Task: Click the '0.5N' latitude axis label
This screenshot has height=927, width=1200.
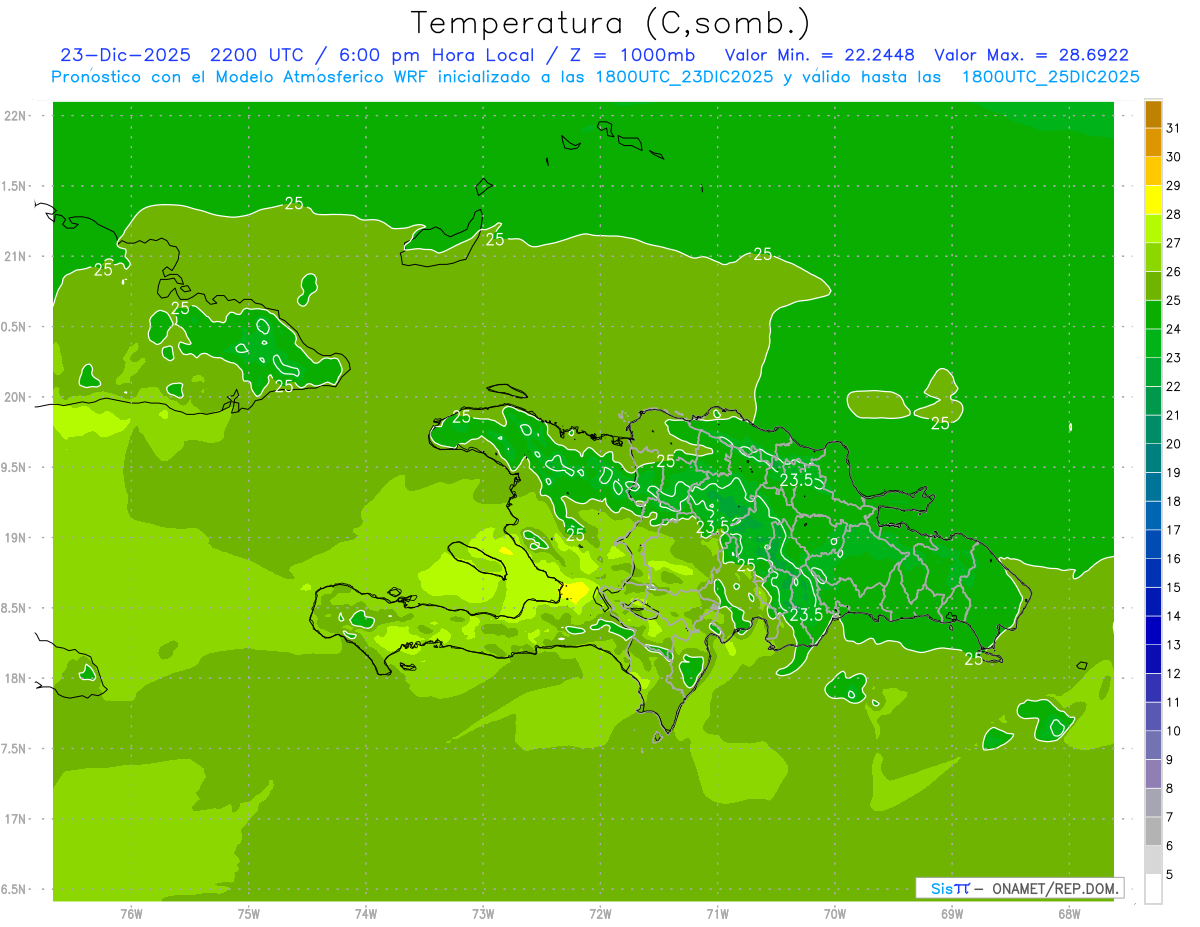Action: [15, 327]
